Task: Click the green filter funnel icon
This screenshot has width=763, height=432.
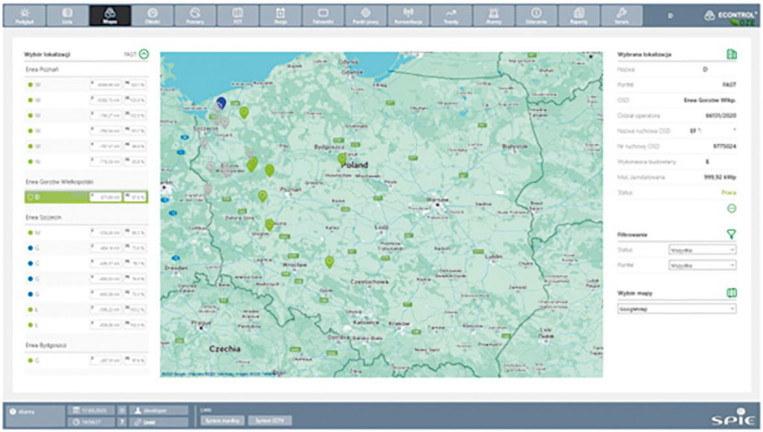Action: [x=731, y=234]
